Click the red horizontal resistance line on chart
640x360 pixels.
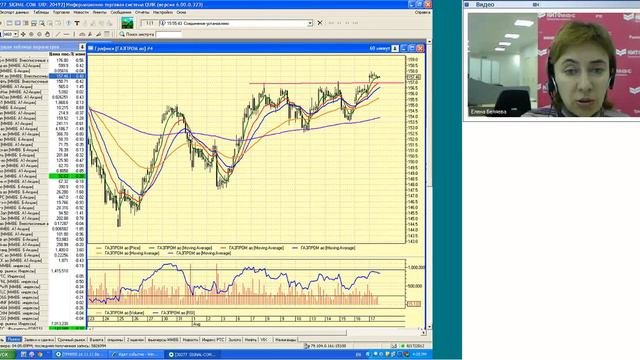[327, 83]
